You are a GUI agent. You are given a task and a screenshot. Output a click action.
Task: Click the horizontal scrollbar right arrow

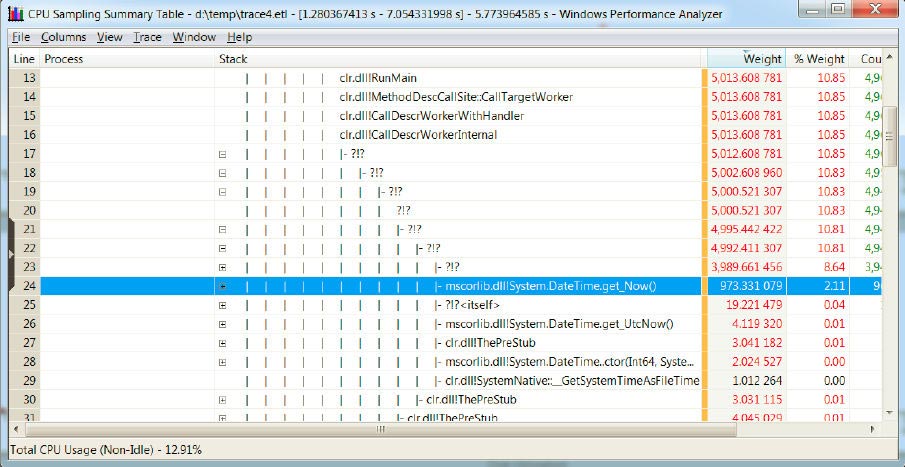(x=873, y=429)
